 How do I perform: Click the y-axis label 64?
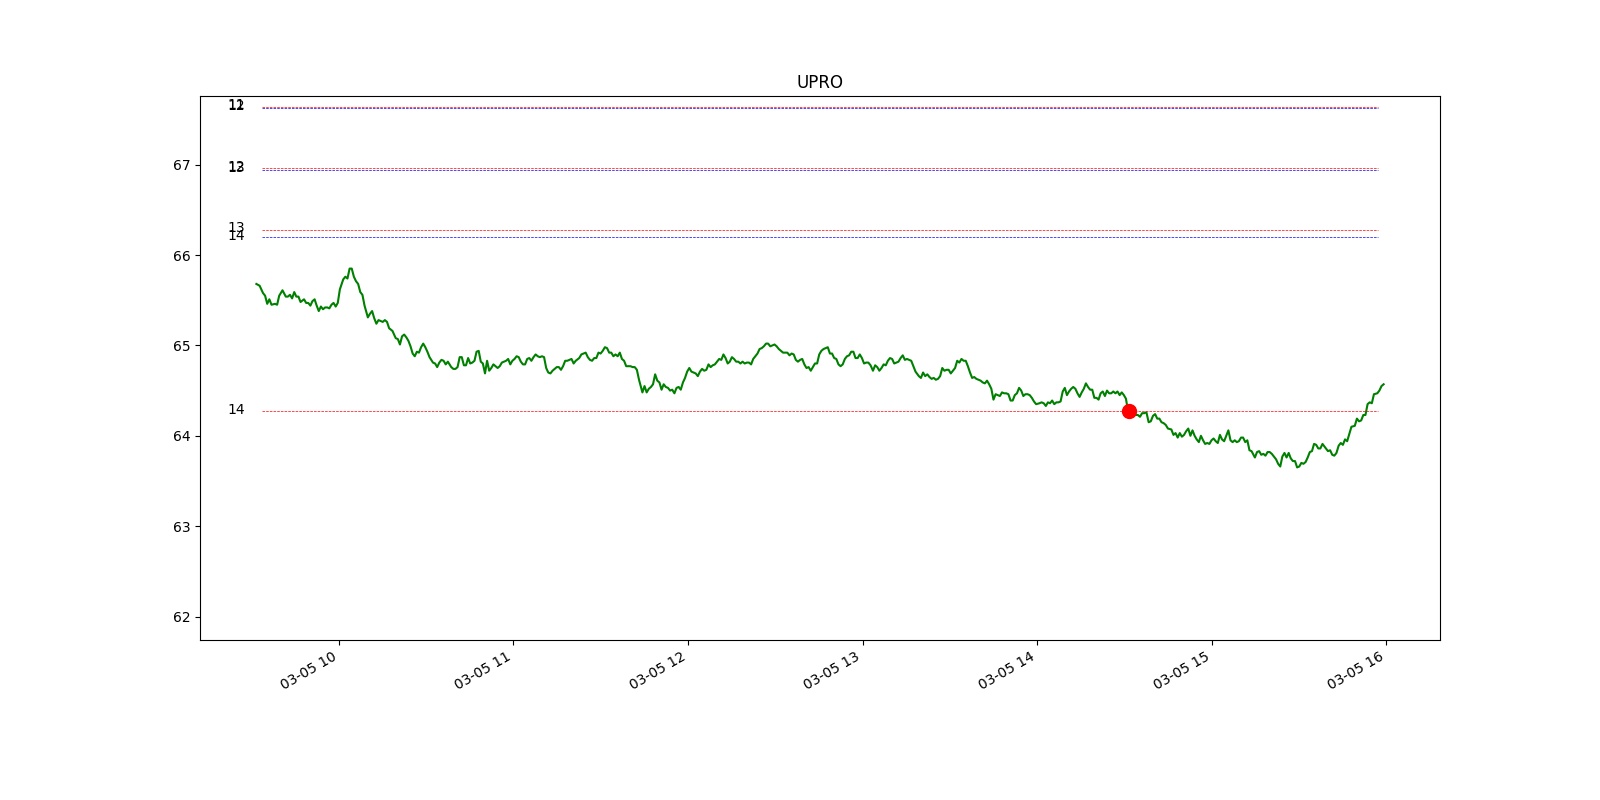point(181,436)
